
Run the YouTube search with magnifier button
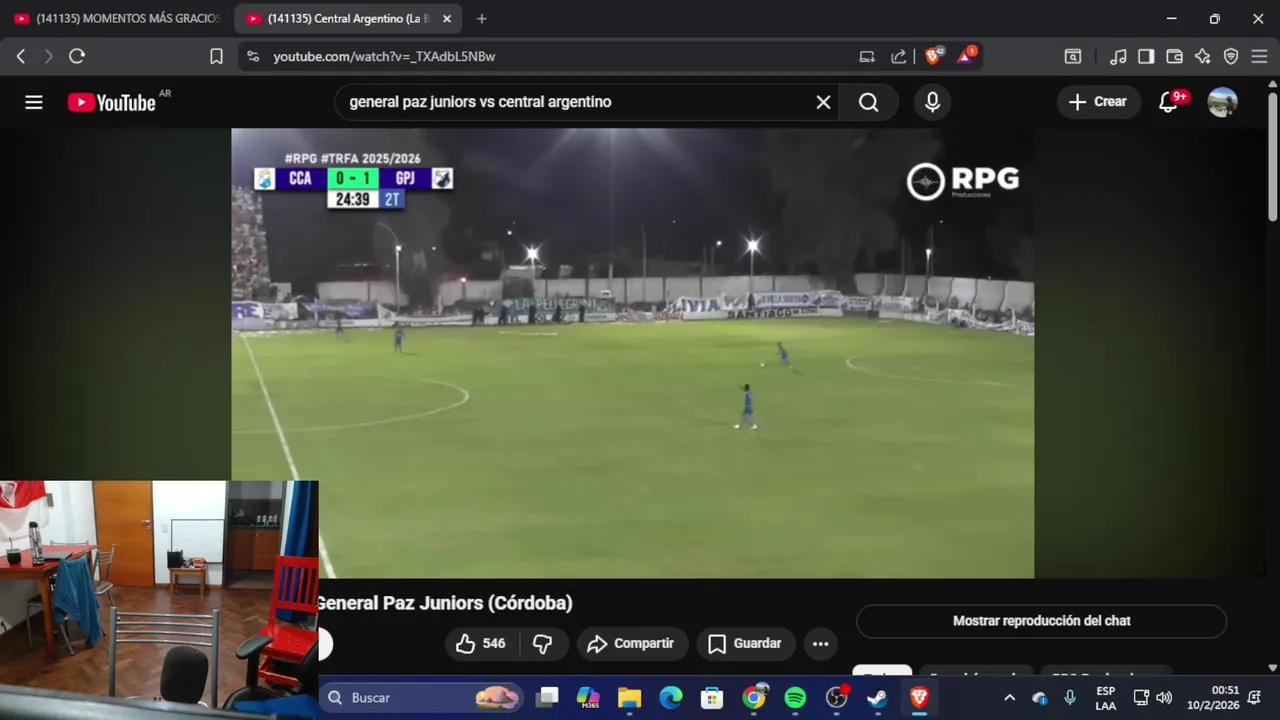[x=868, y=102]
